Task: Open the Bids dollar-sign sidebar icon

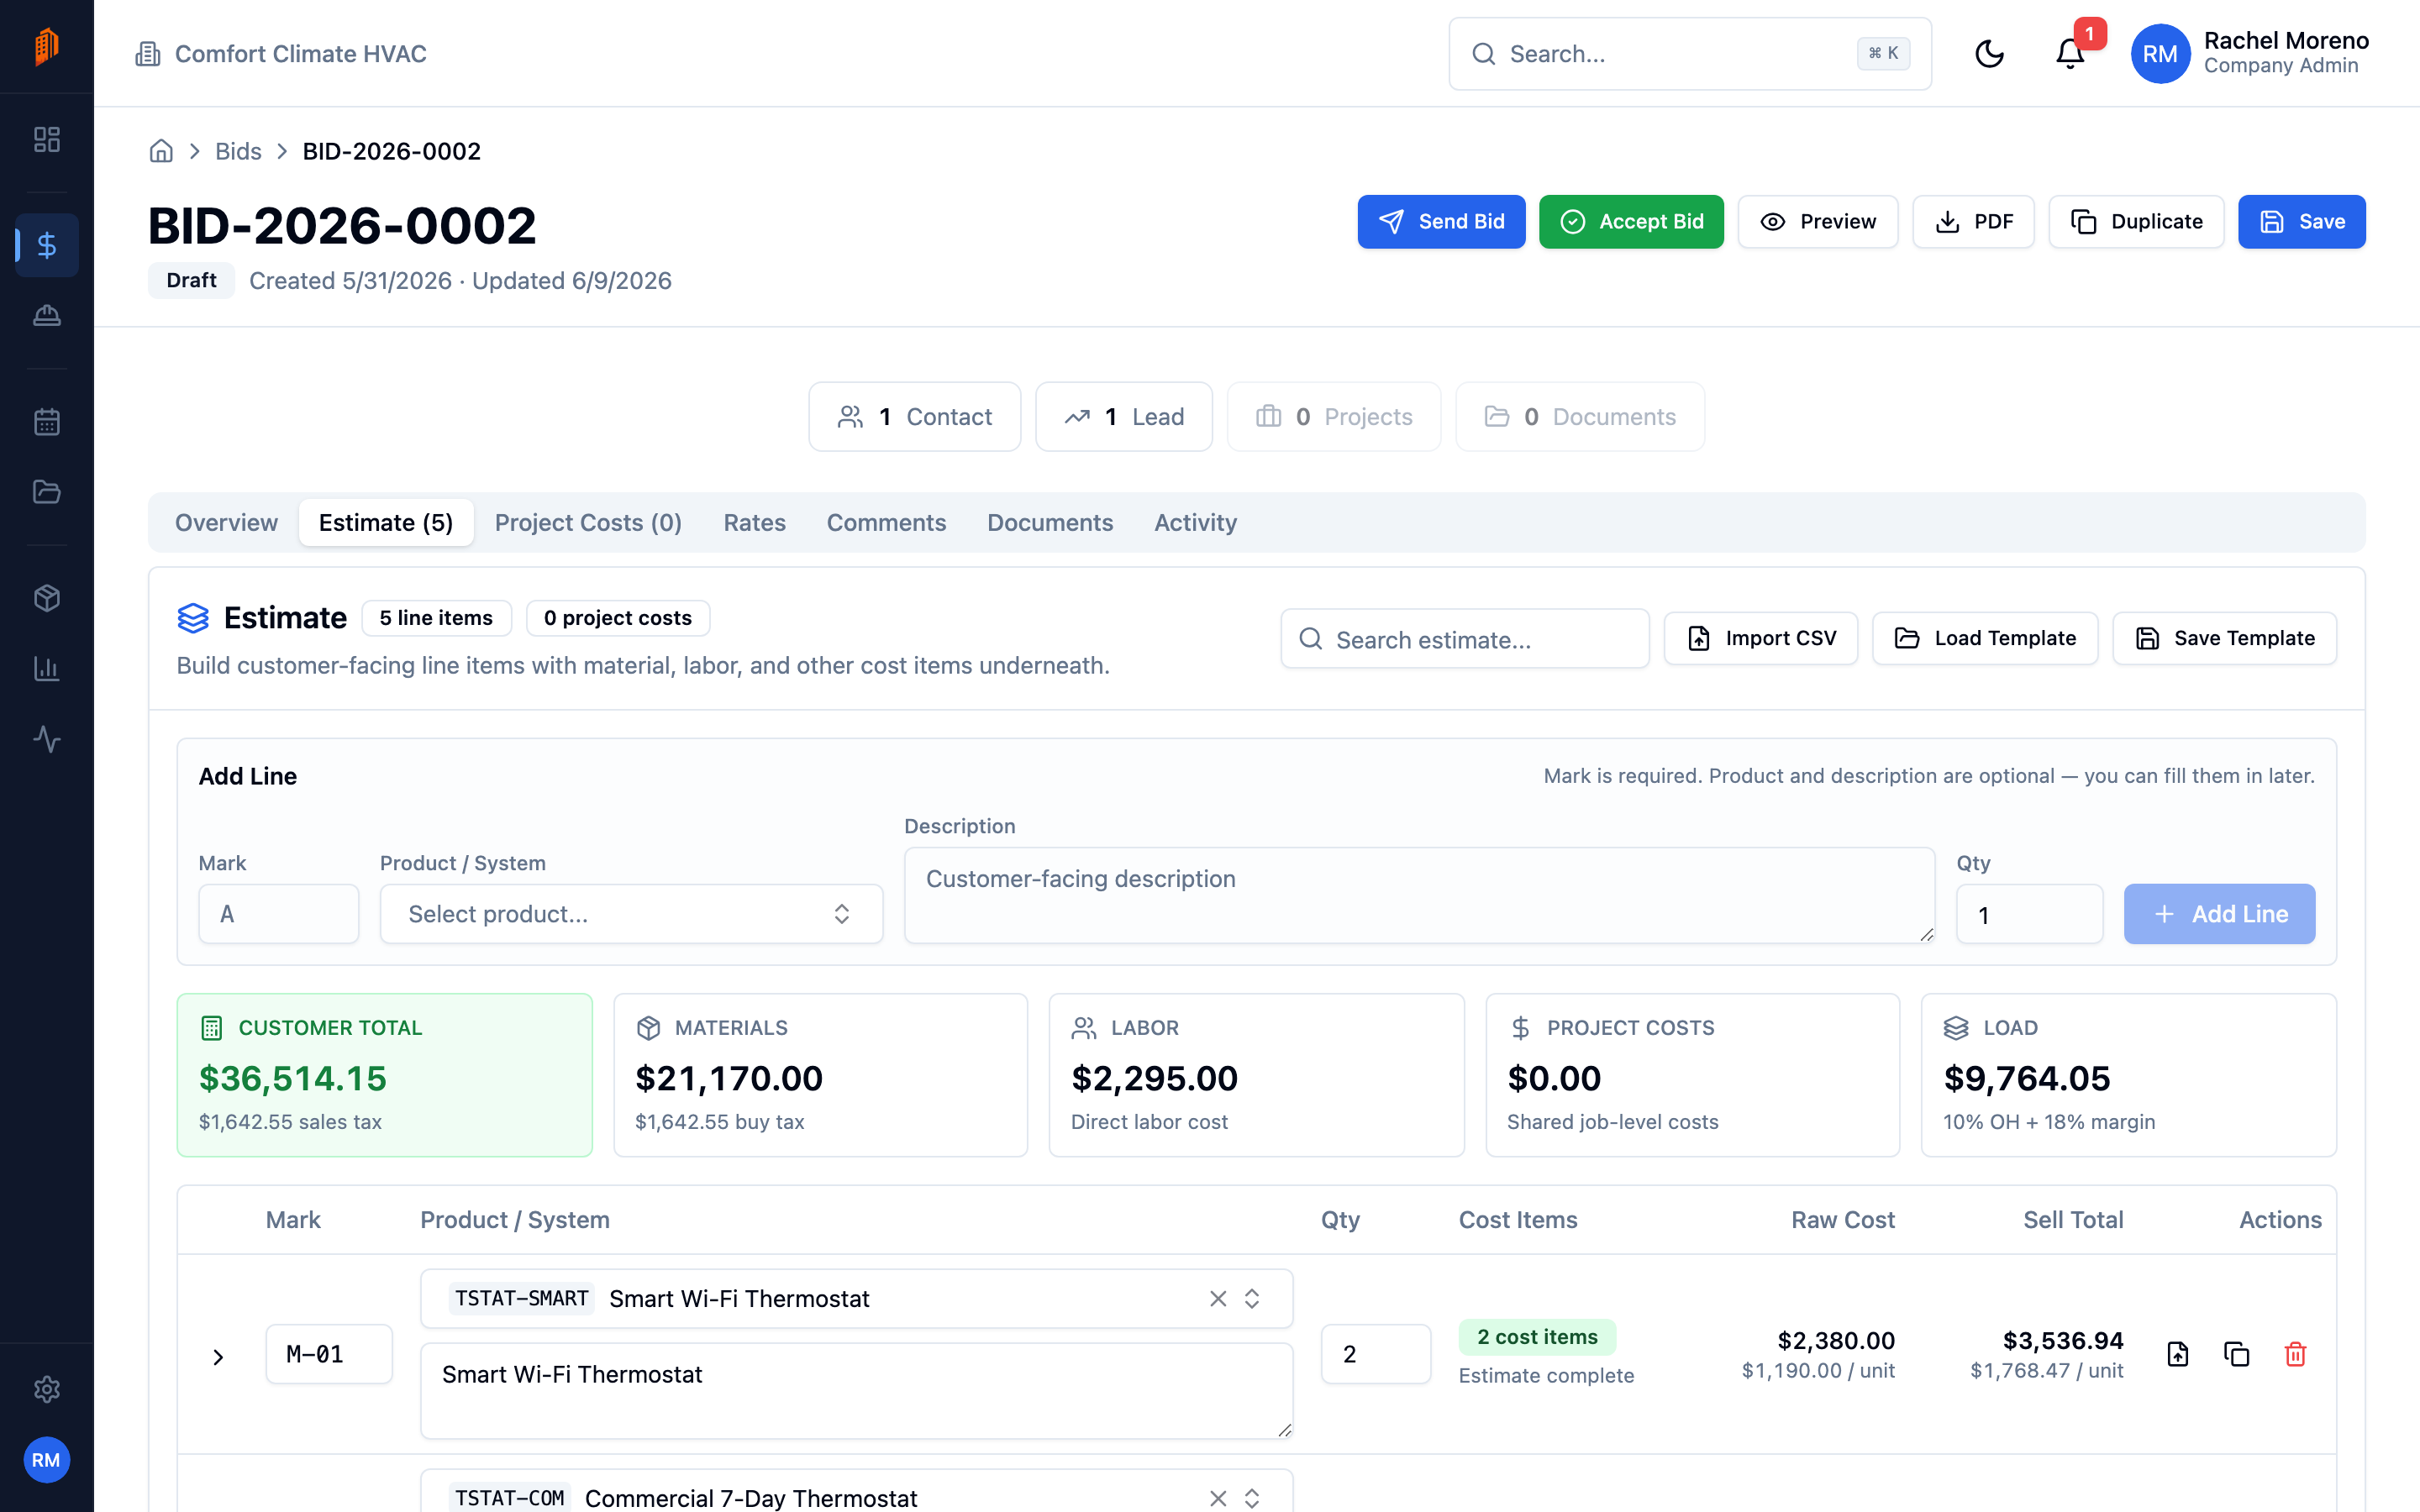Action: point(46,245)
